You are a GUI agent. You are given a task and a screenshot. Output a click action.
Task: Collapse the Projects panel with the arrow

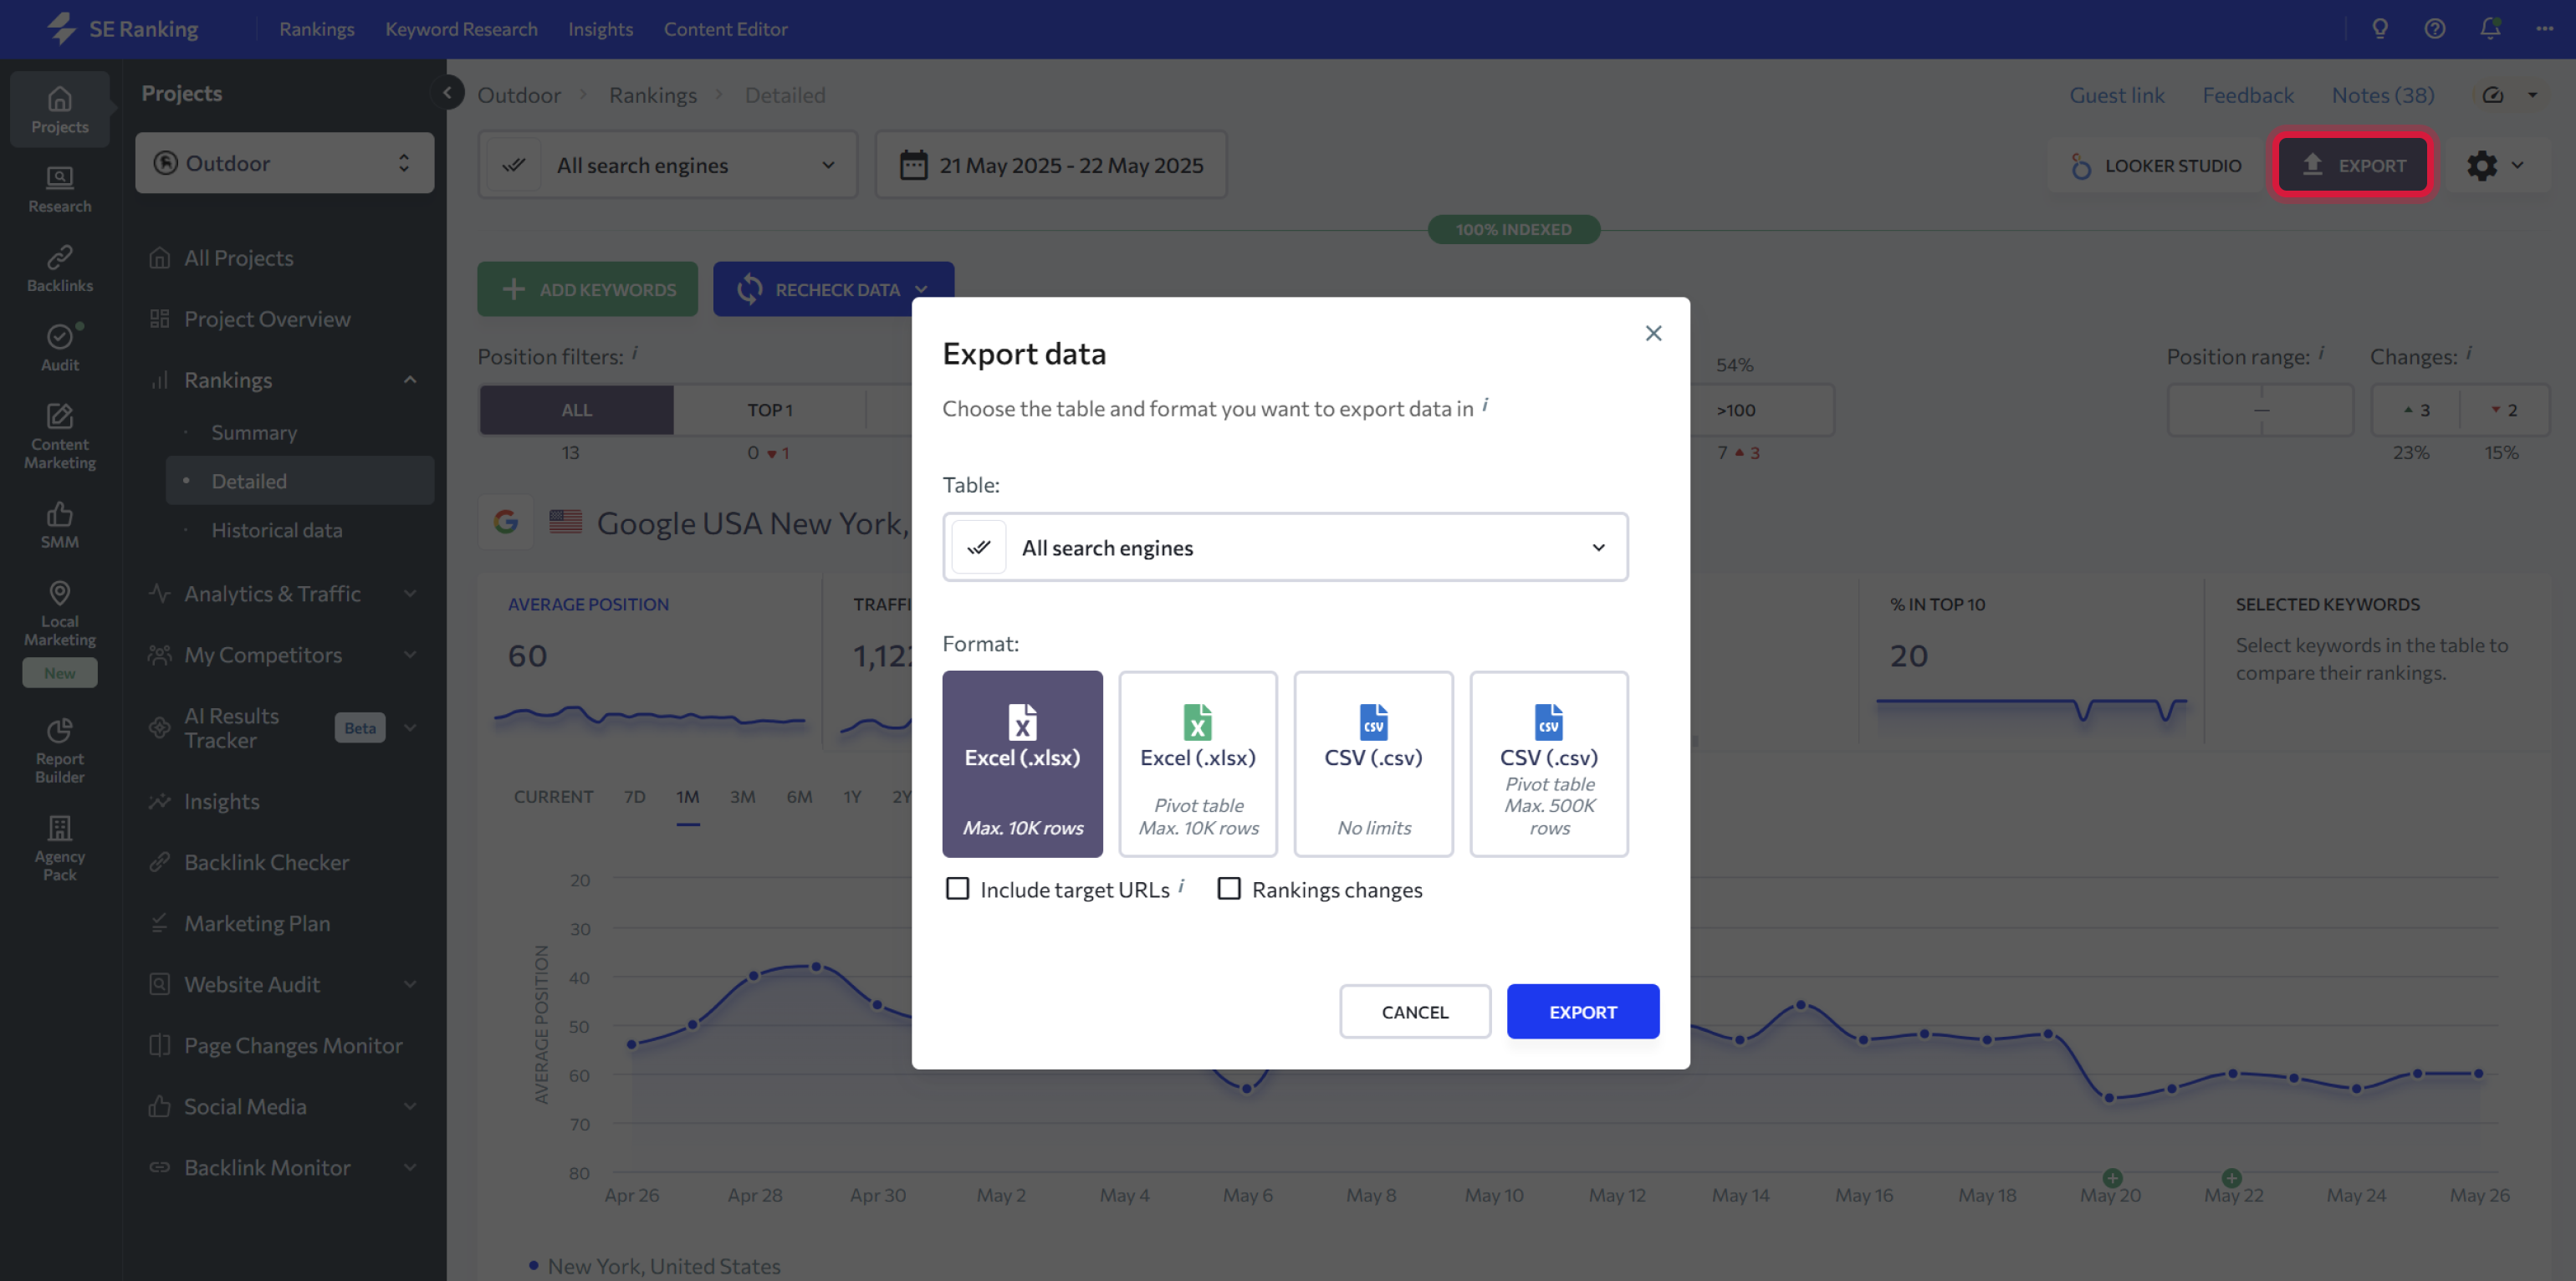point(447,93)
